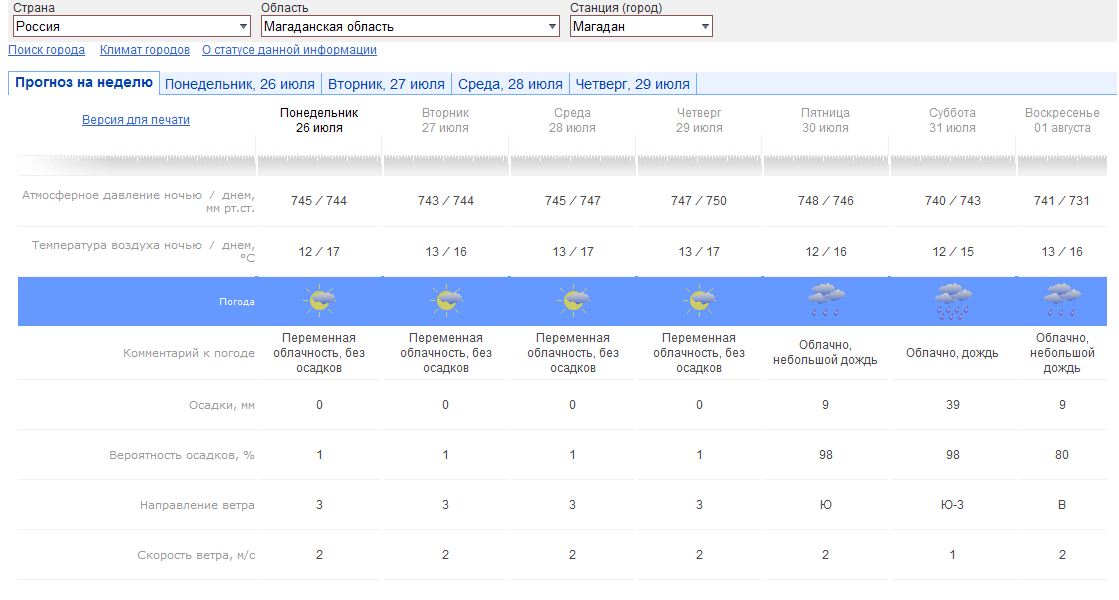1119x600 pixels.
Task: Select the Прогноз на неделю tab
Action: [x=84, y=83]
